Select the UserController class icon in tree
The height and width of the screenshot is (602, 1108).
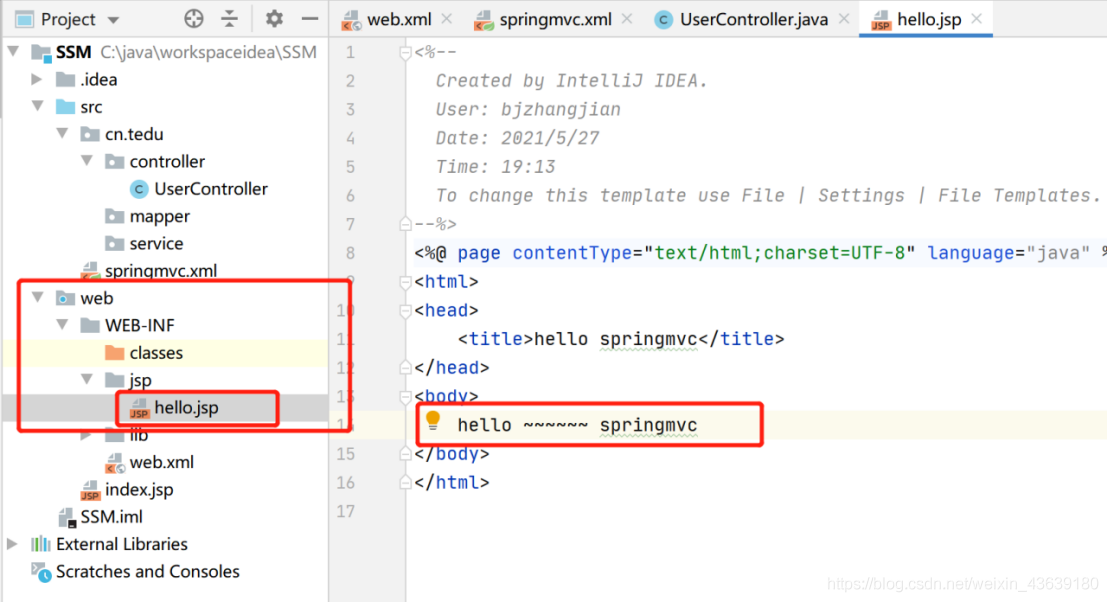click(x=139, y=189)
